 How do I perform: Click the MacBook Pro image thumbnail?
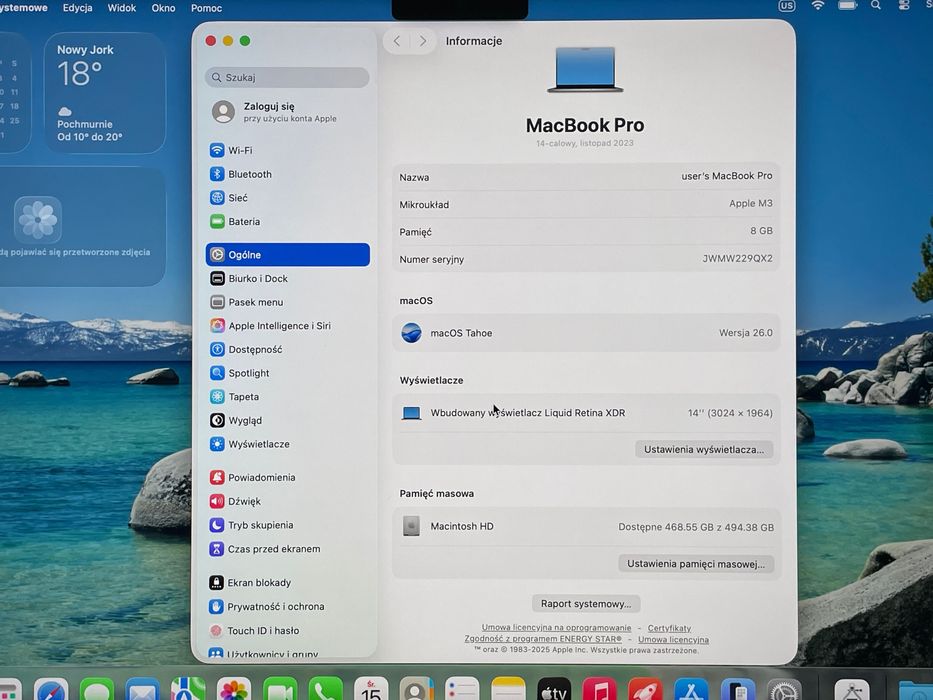coord(586,70)
